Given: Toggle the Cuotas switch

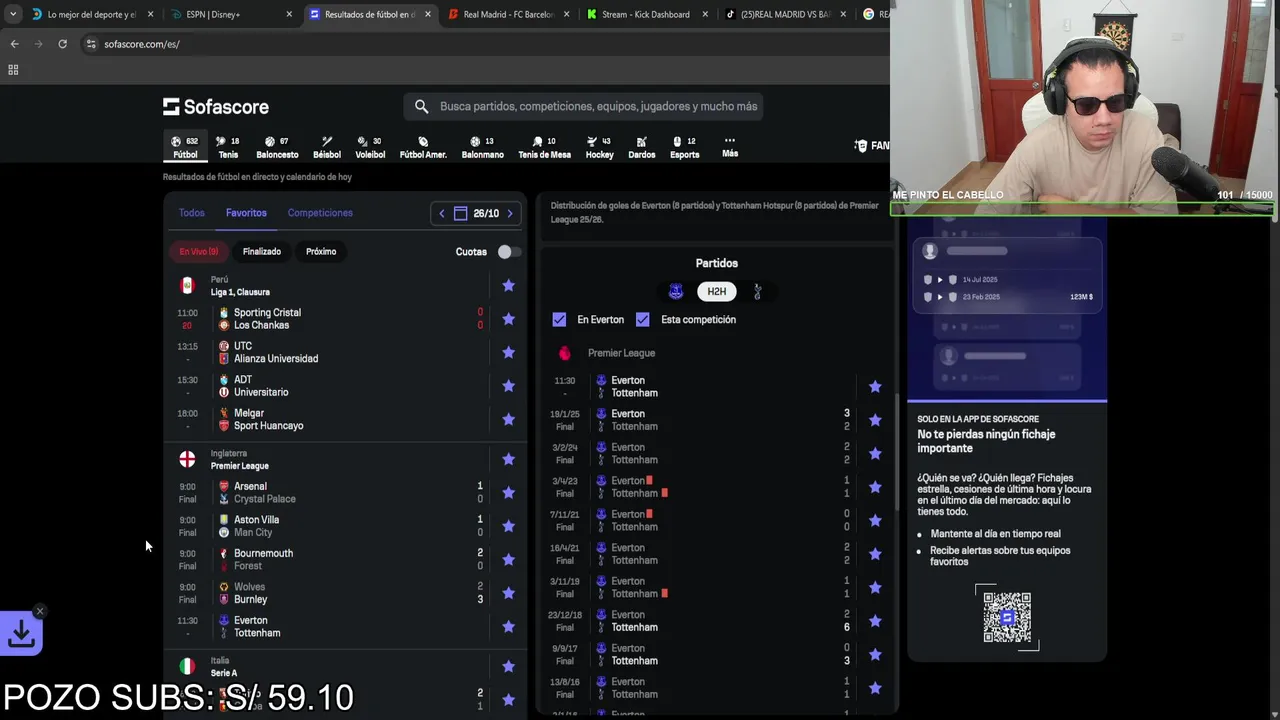Looking at the screenshot, I should point(508,252).
